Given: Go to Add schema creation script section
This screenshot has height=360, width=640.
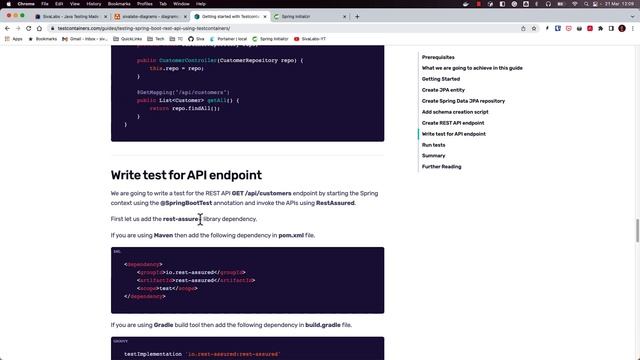Looking at the screenshot, I should 455,112.
